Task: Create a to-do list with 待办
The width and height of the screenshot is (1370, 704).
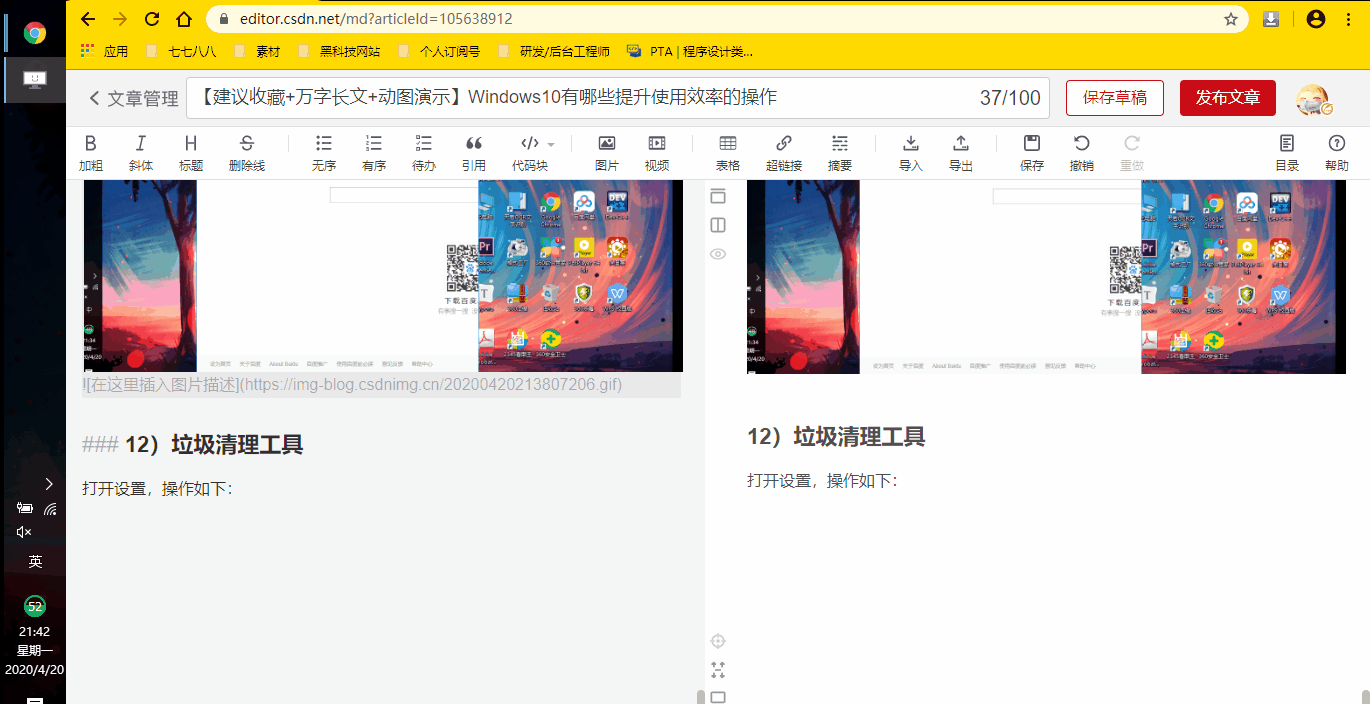Action: (423, 152)
